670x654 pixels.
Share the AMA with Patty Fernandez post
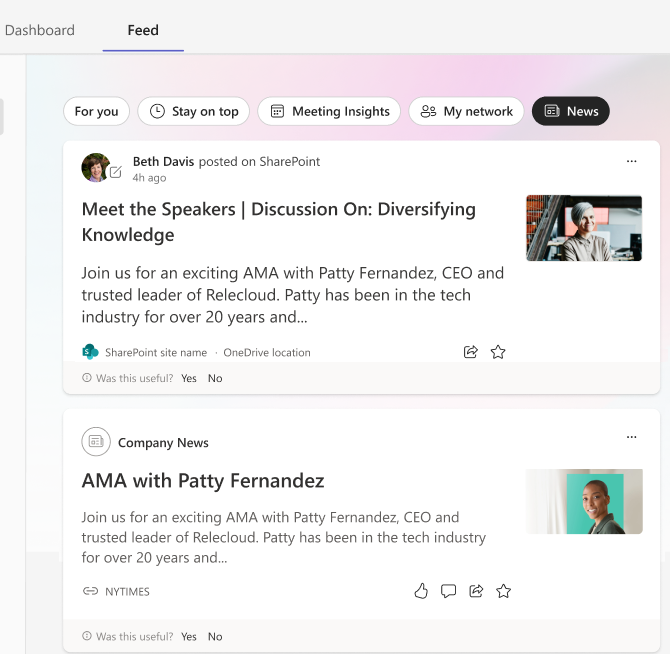click(476, 591)
